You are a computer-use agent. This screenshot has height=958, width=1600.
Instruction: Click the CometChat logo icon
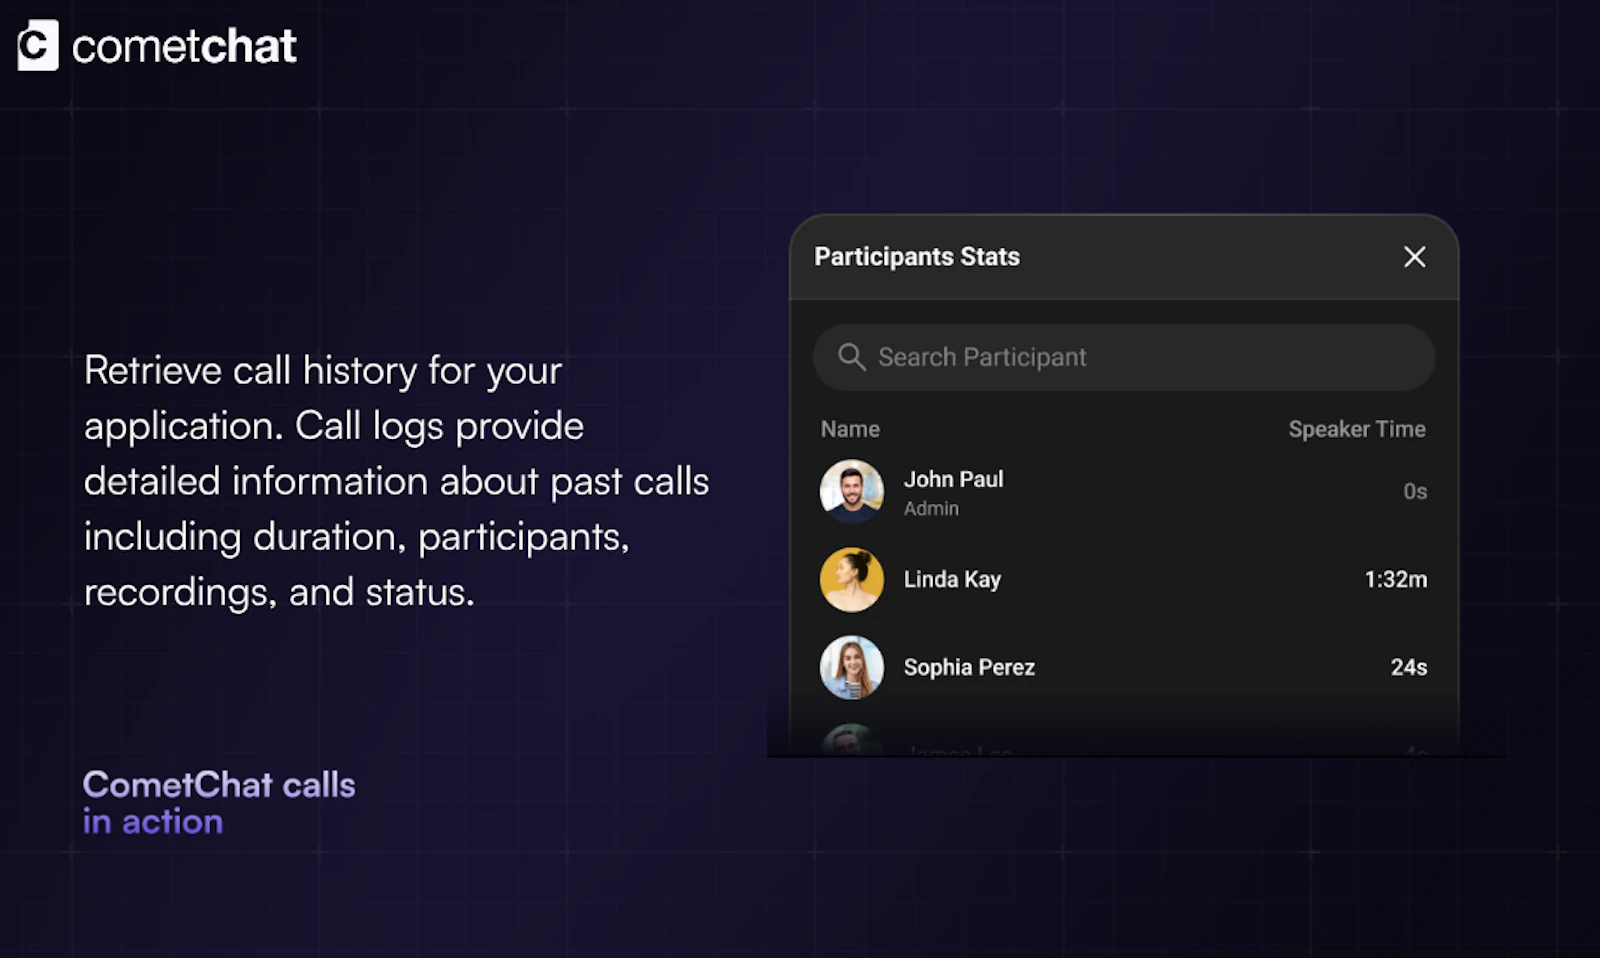click(x=38, y=46)
